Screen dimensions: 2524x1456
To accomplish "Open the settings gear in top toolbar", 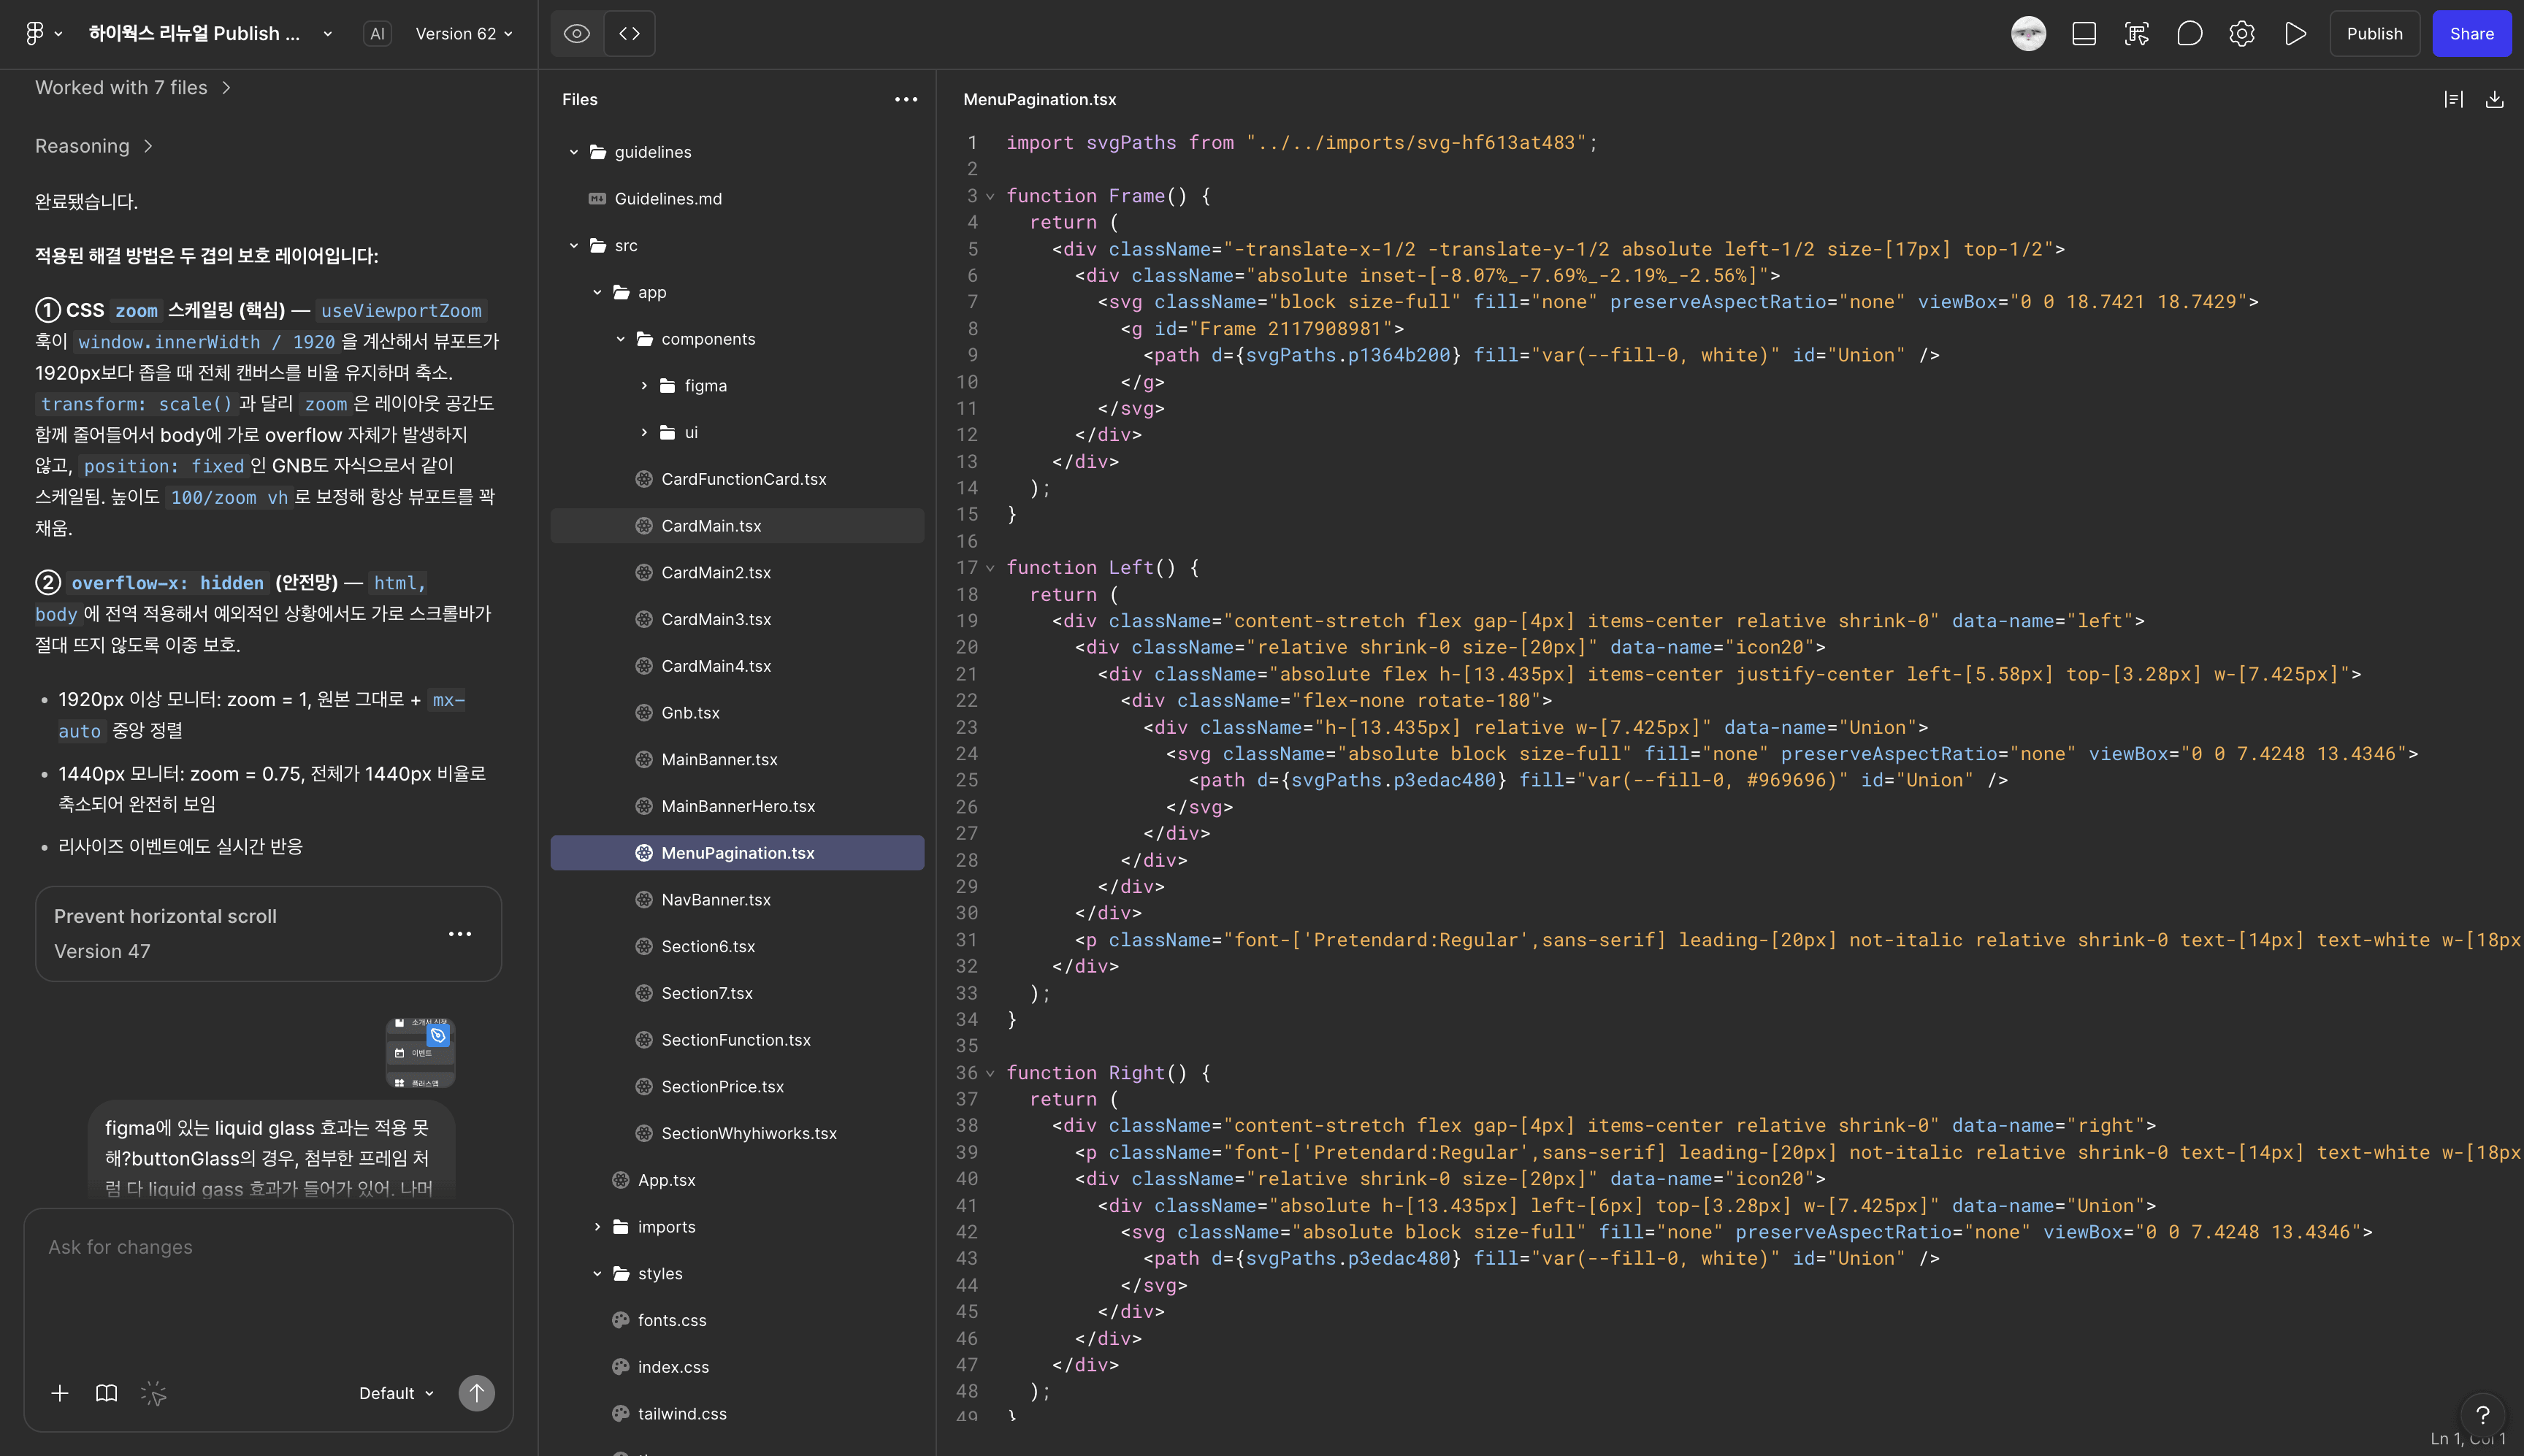I will pos(2241,33).
